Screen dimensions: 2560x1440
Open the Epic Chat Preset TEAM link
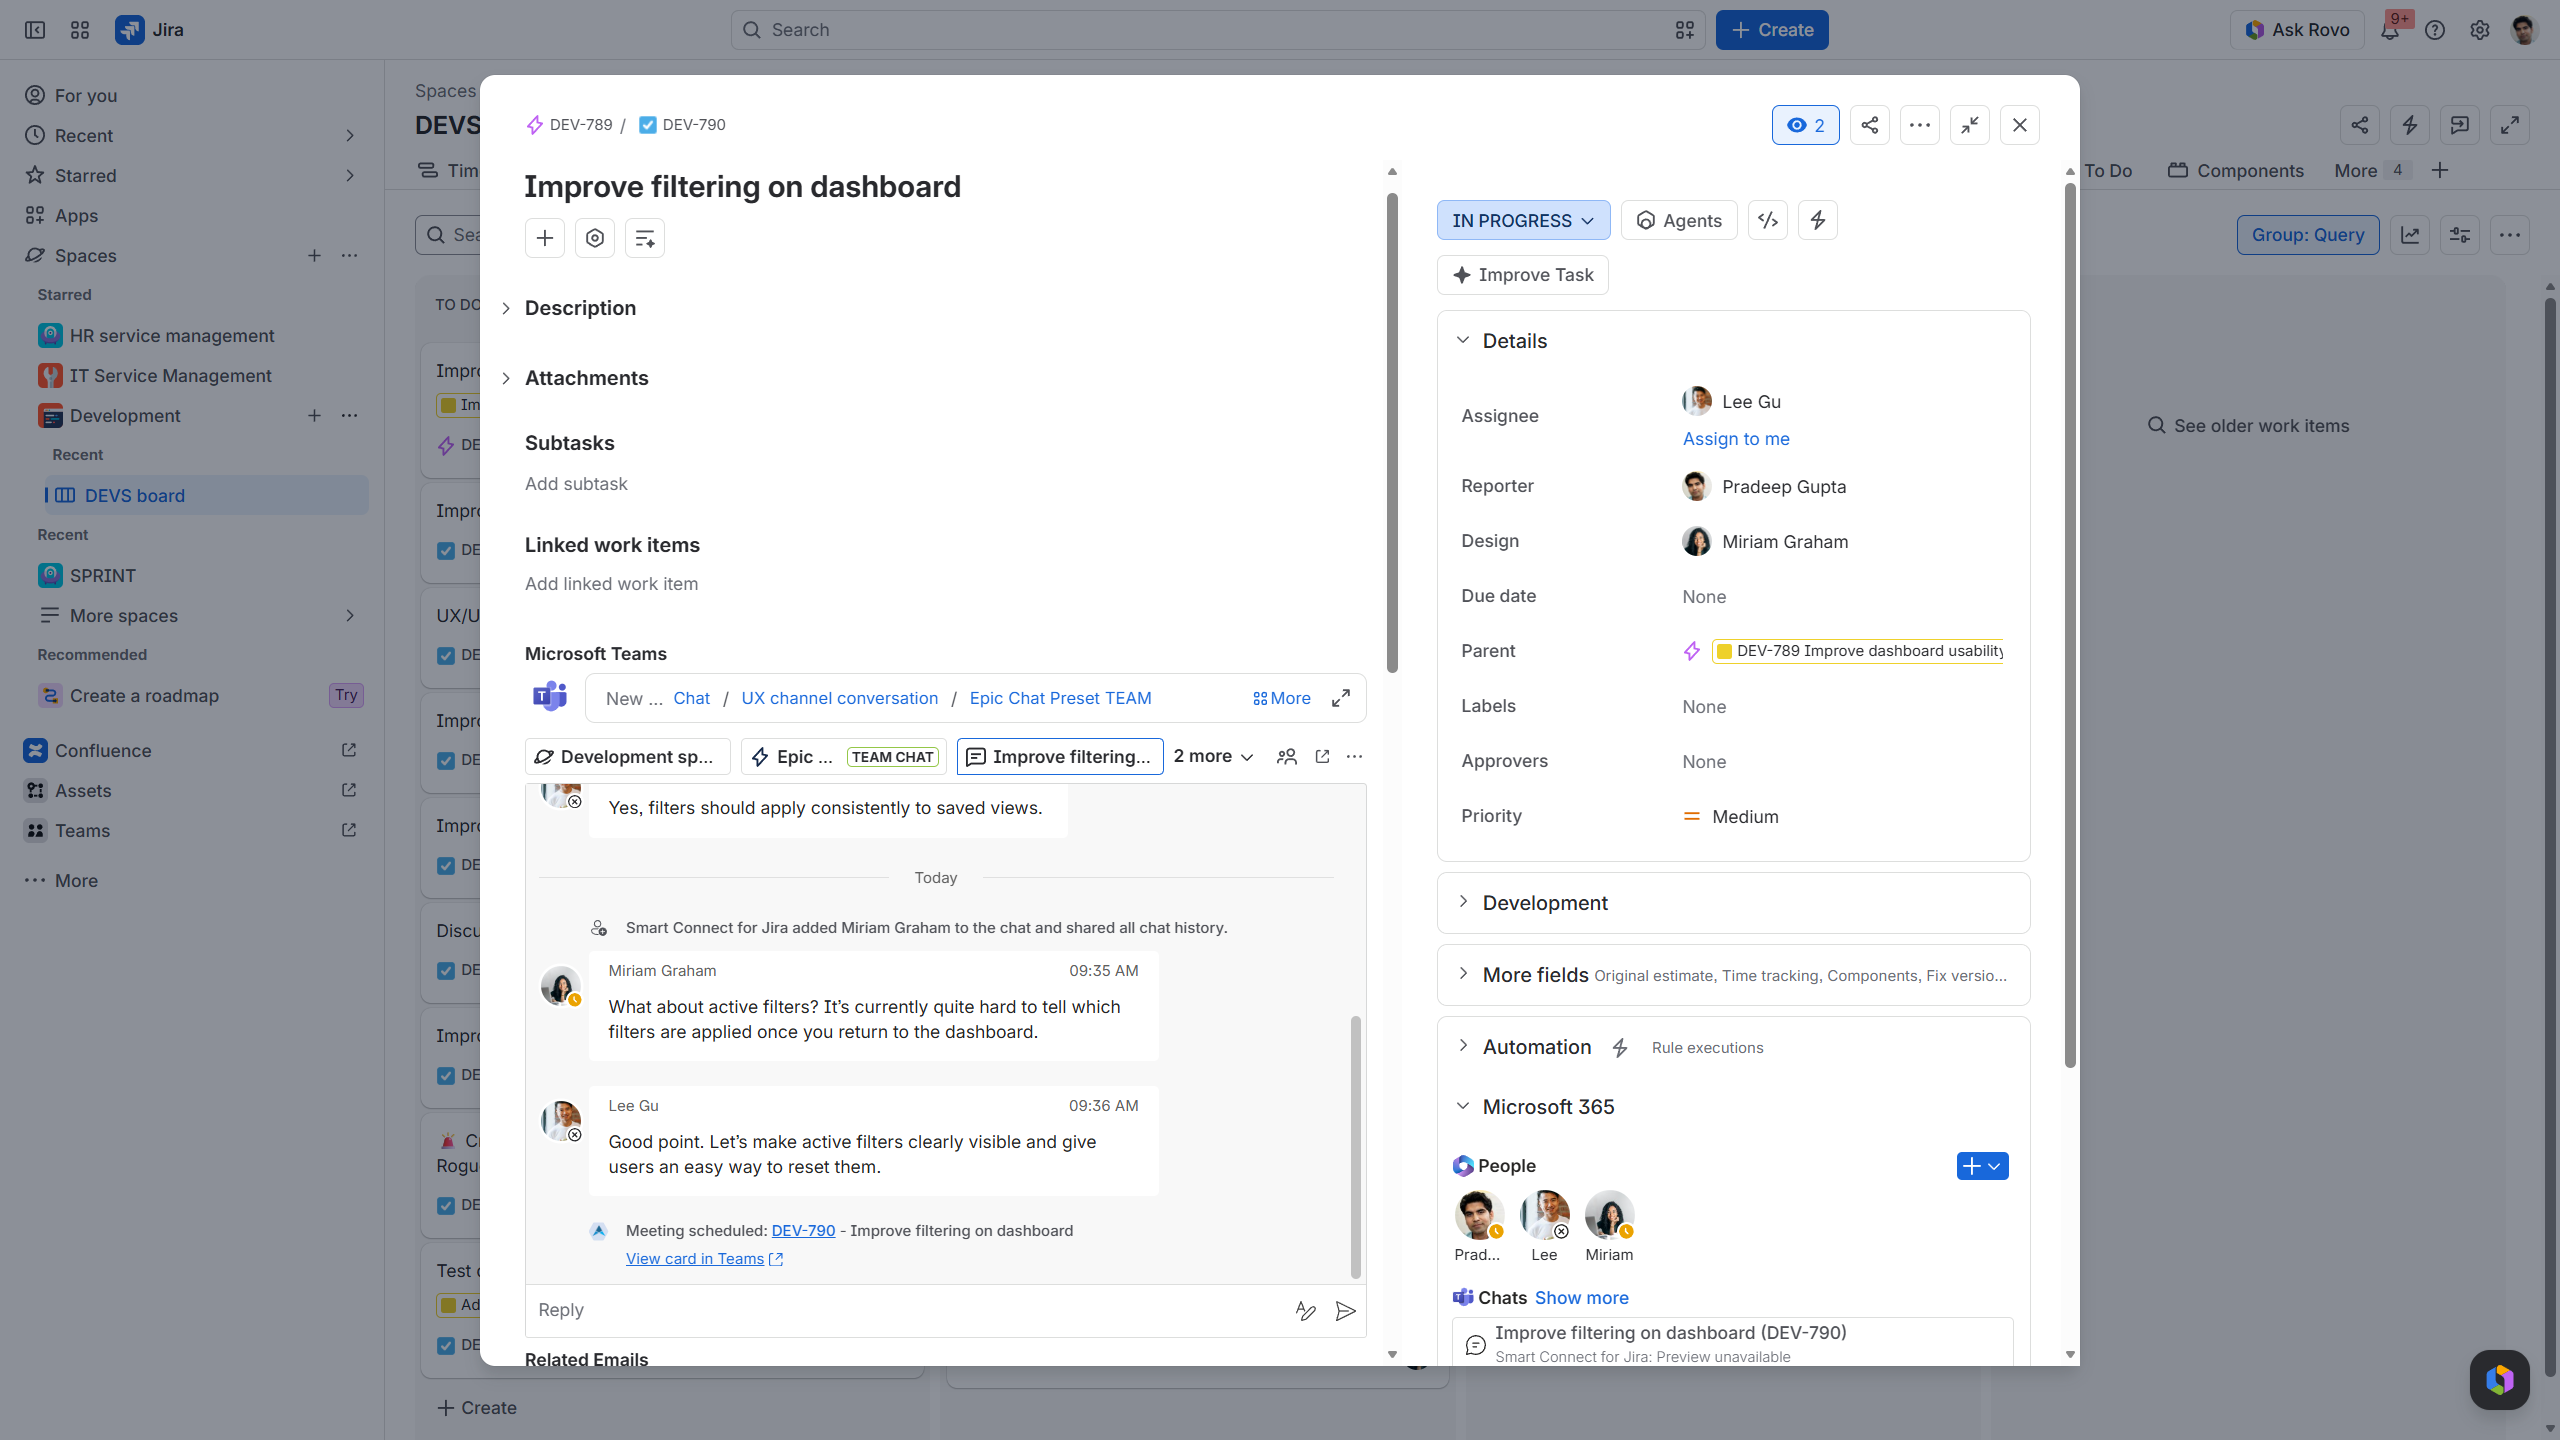(x=1060, y=698)
